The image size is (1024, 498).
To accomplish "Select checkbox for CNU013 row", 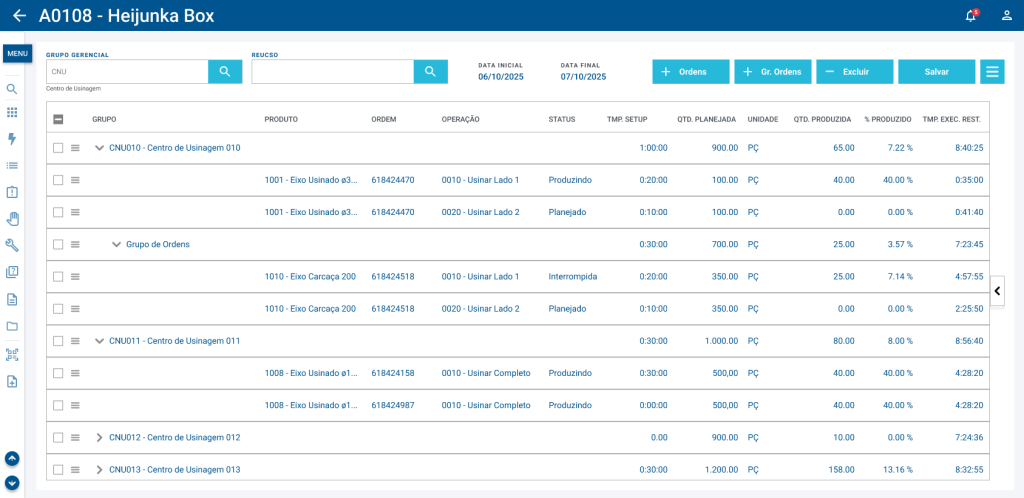I will [x=58, y=470].
